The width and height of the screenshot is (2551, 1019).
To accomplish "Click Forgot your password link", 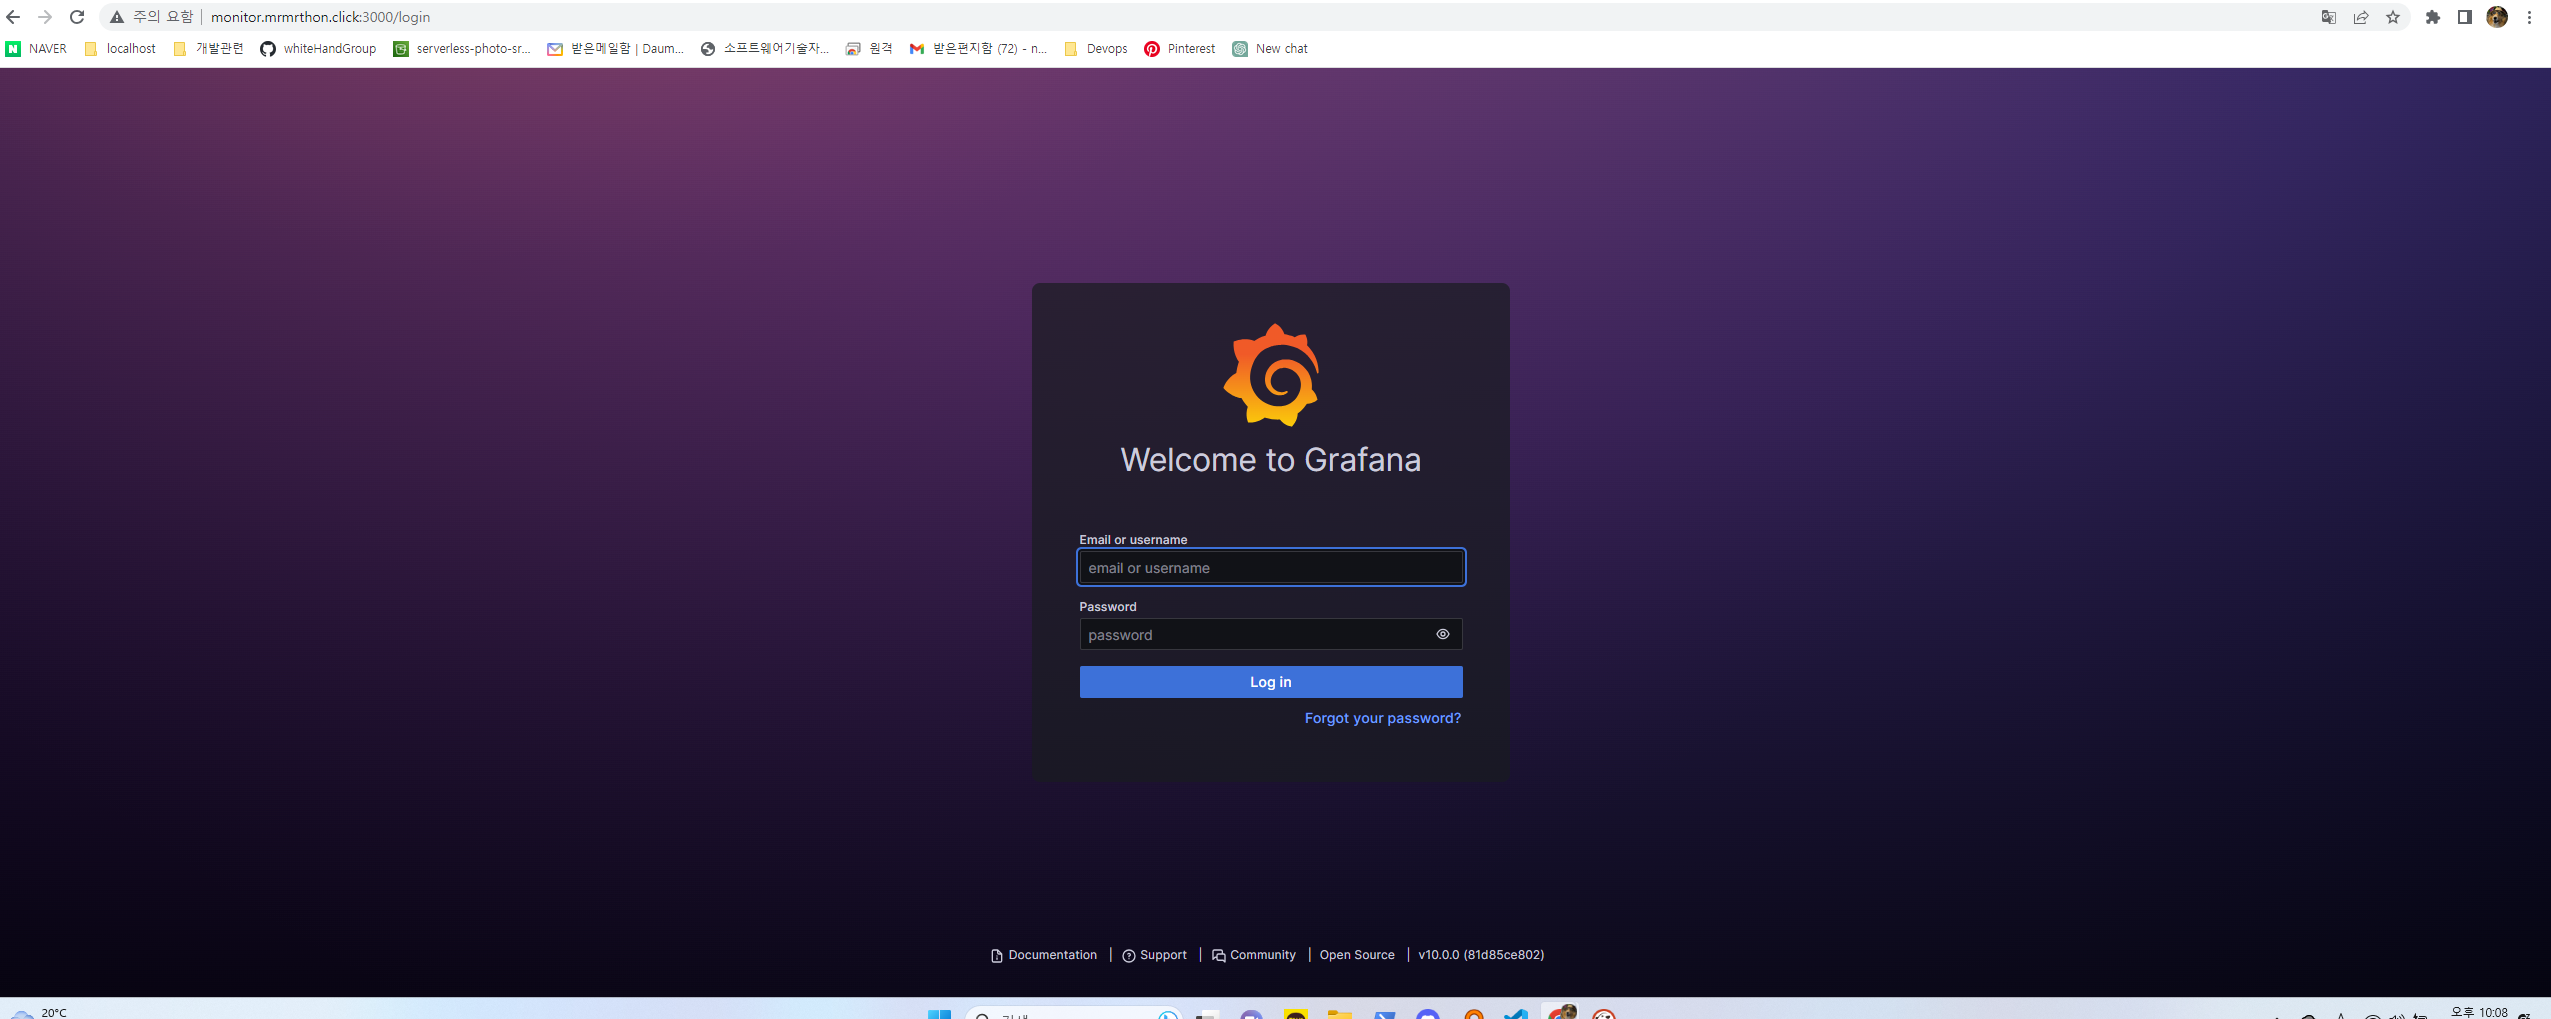I will pos(1382,718).
